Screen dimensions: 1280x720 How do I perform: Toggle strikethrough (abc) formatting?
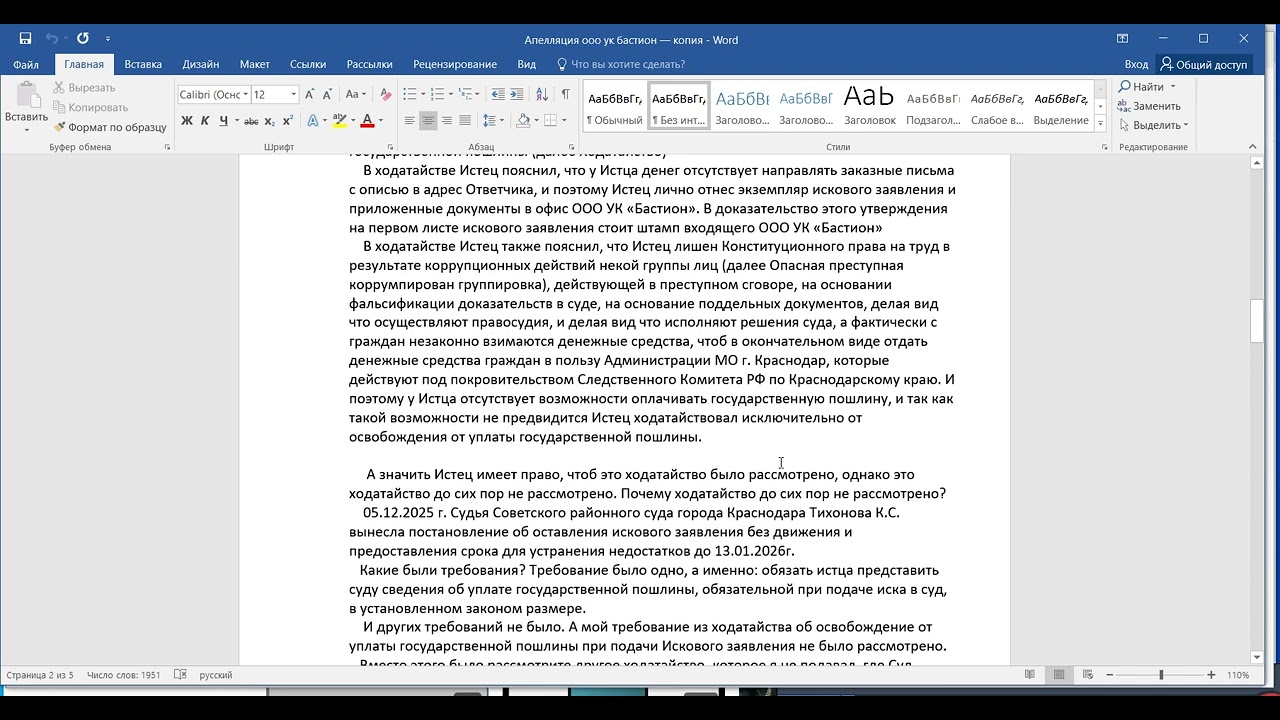[x=251, y=121]
